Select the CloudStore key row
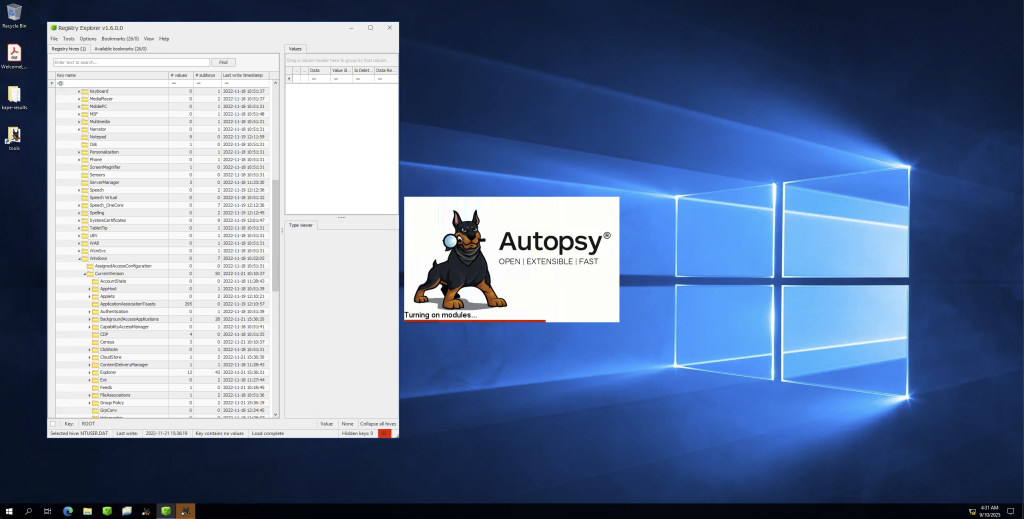Image resolution: width=1024 pixels, height=519 pixels. click(x=163, y=357)
